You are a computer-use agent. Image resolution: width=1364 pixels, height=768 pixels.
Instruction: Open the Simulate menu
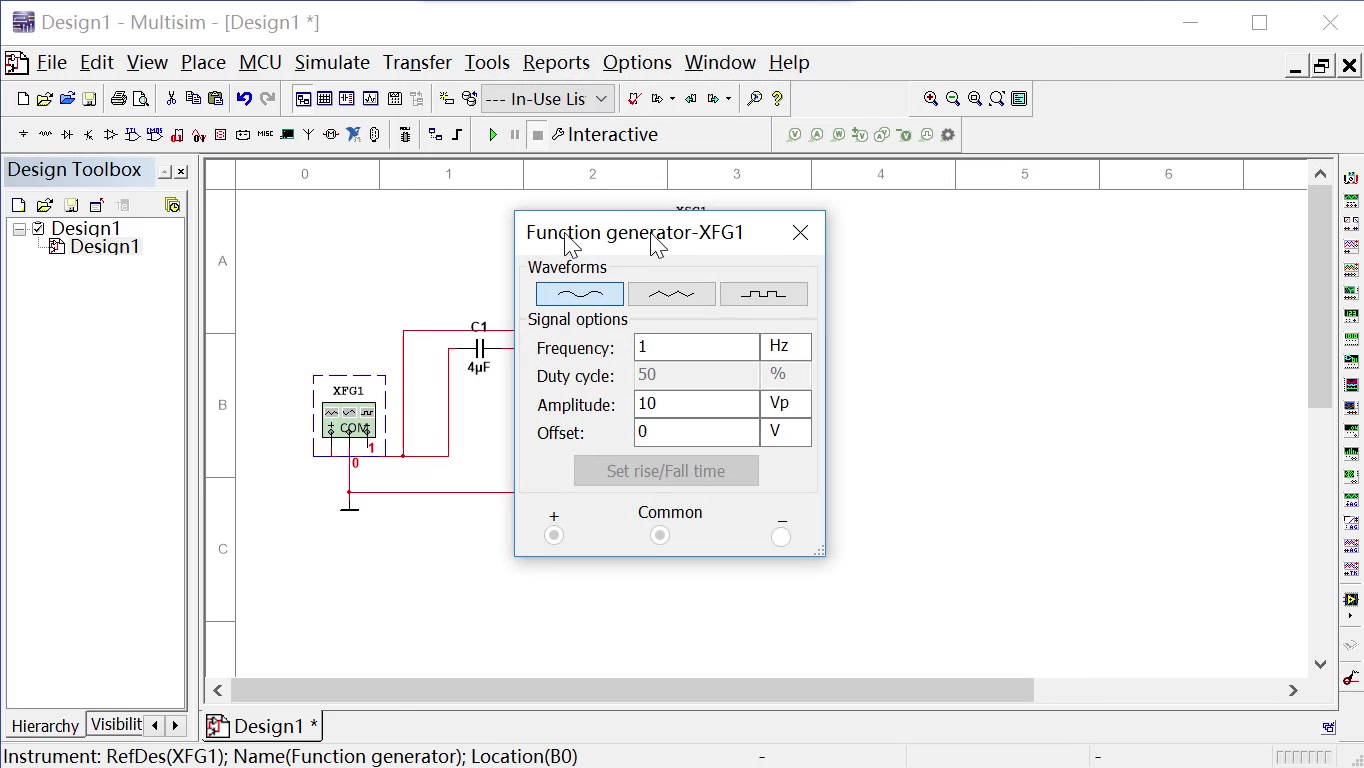pos(332,63)
